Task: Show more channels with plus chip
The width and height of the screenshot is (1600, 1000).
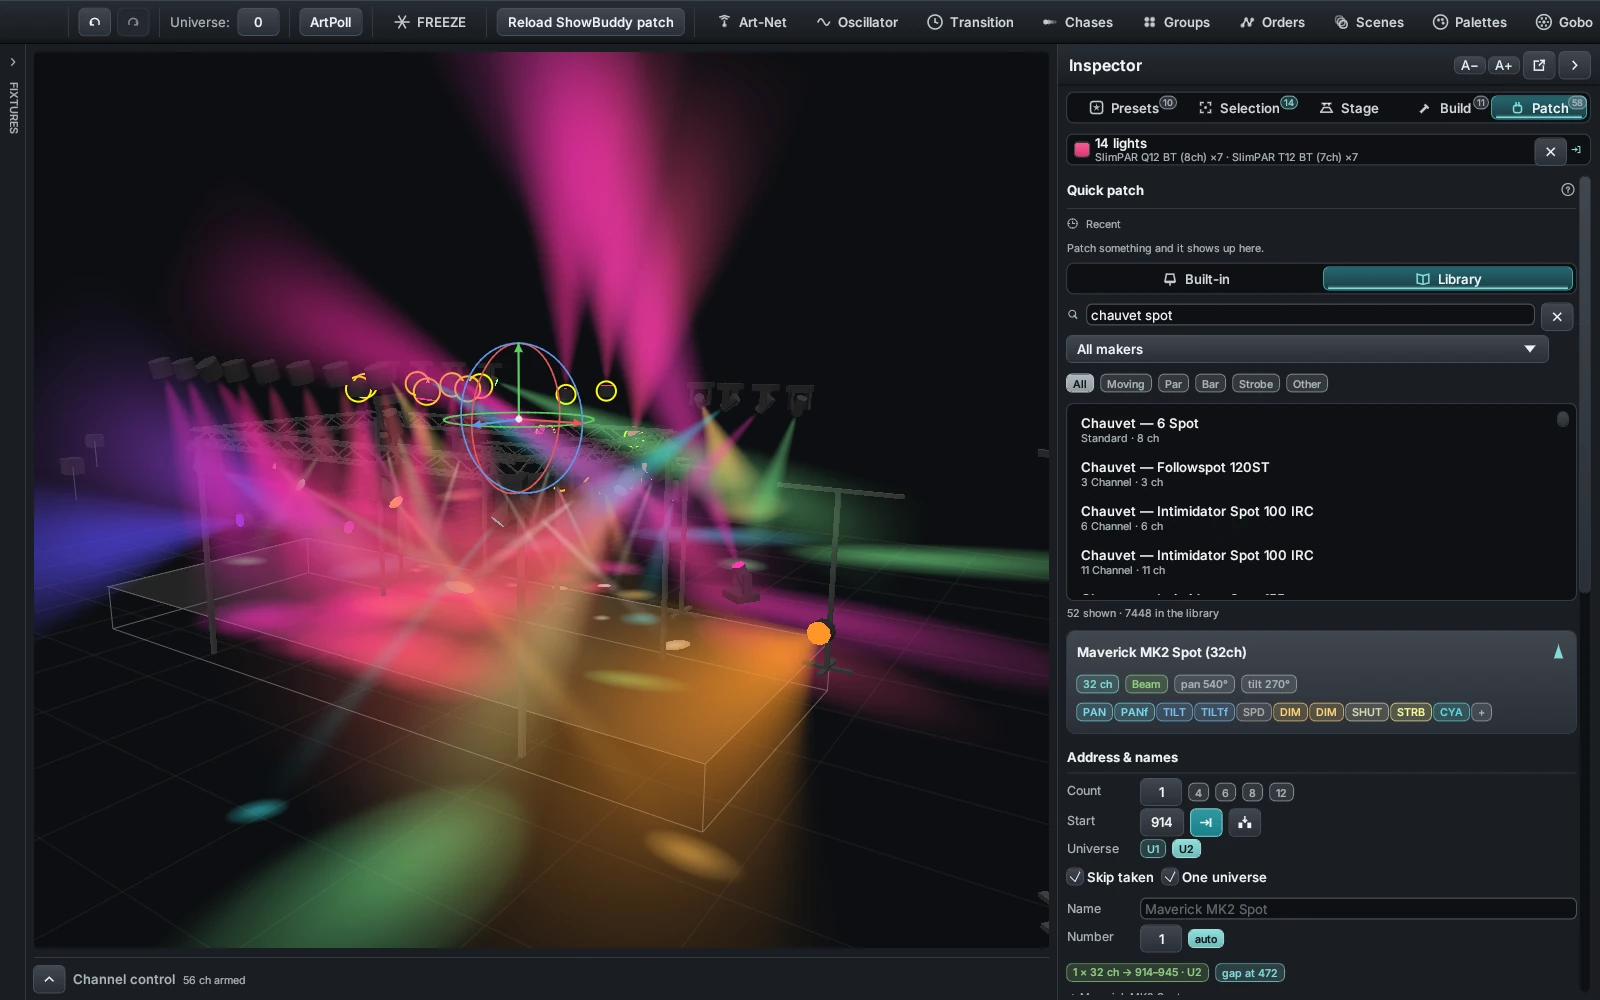Action: pos(1482,712)
